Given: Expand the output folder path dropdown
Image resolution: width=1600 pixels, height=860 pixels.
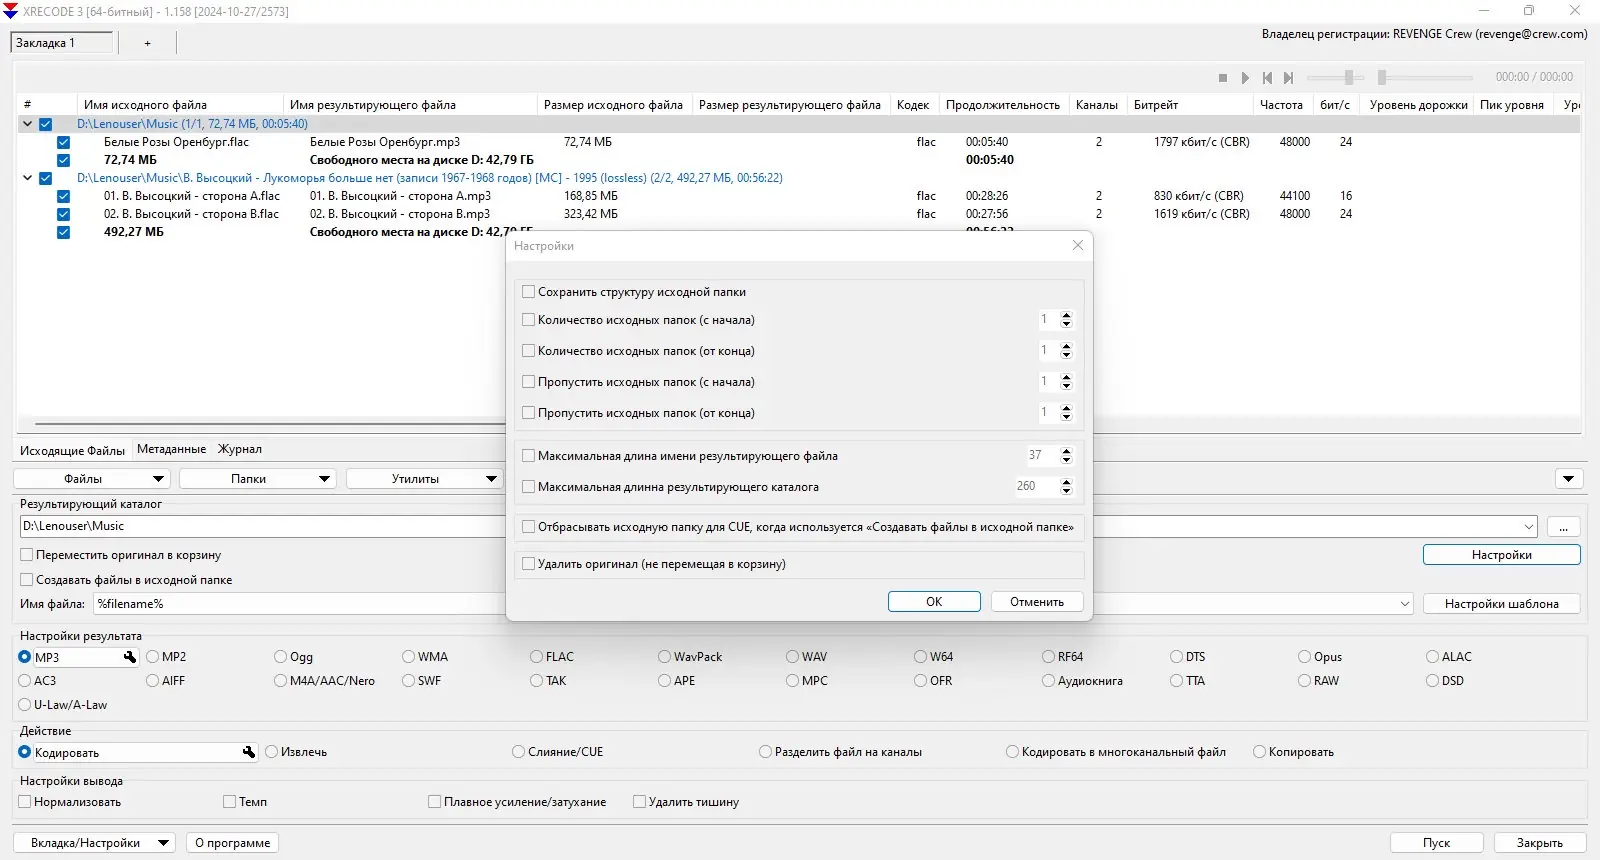Looking at the screenshot, I should 1529,527.
